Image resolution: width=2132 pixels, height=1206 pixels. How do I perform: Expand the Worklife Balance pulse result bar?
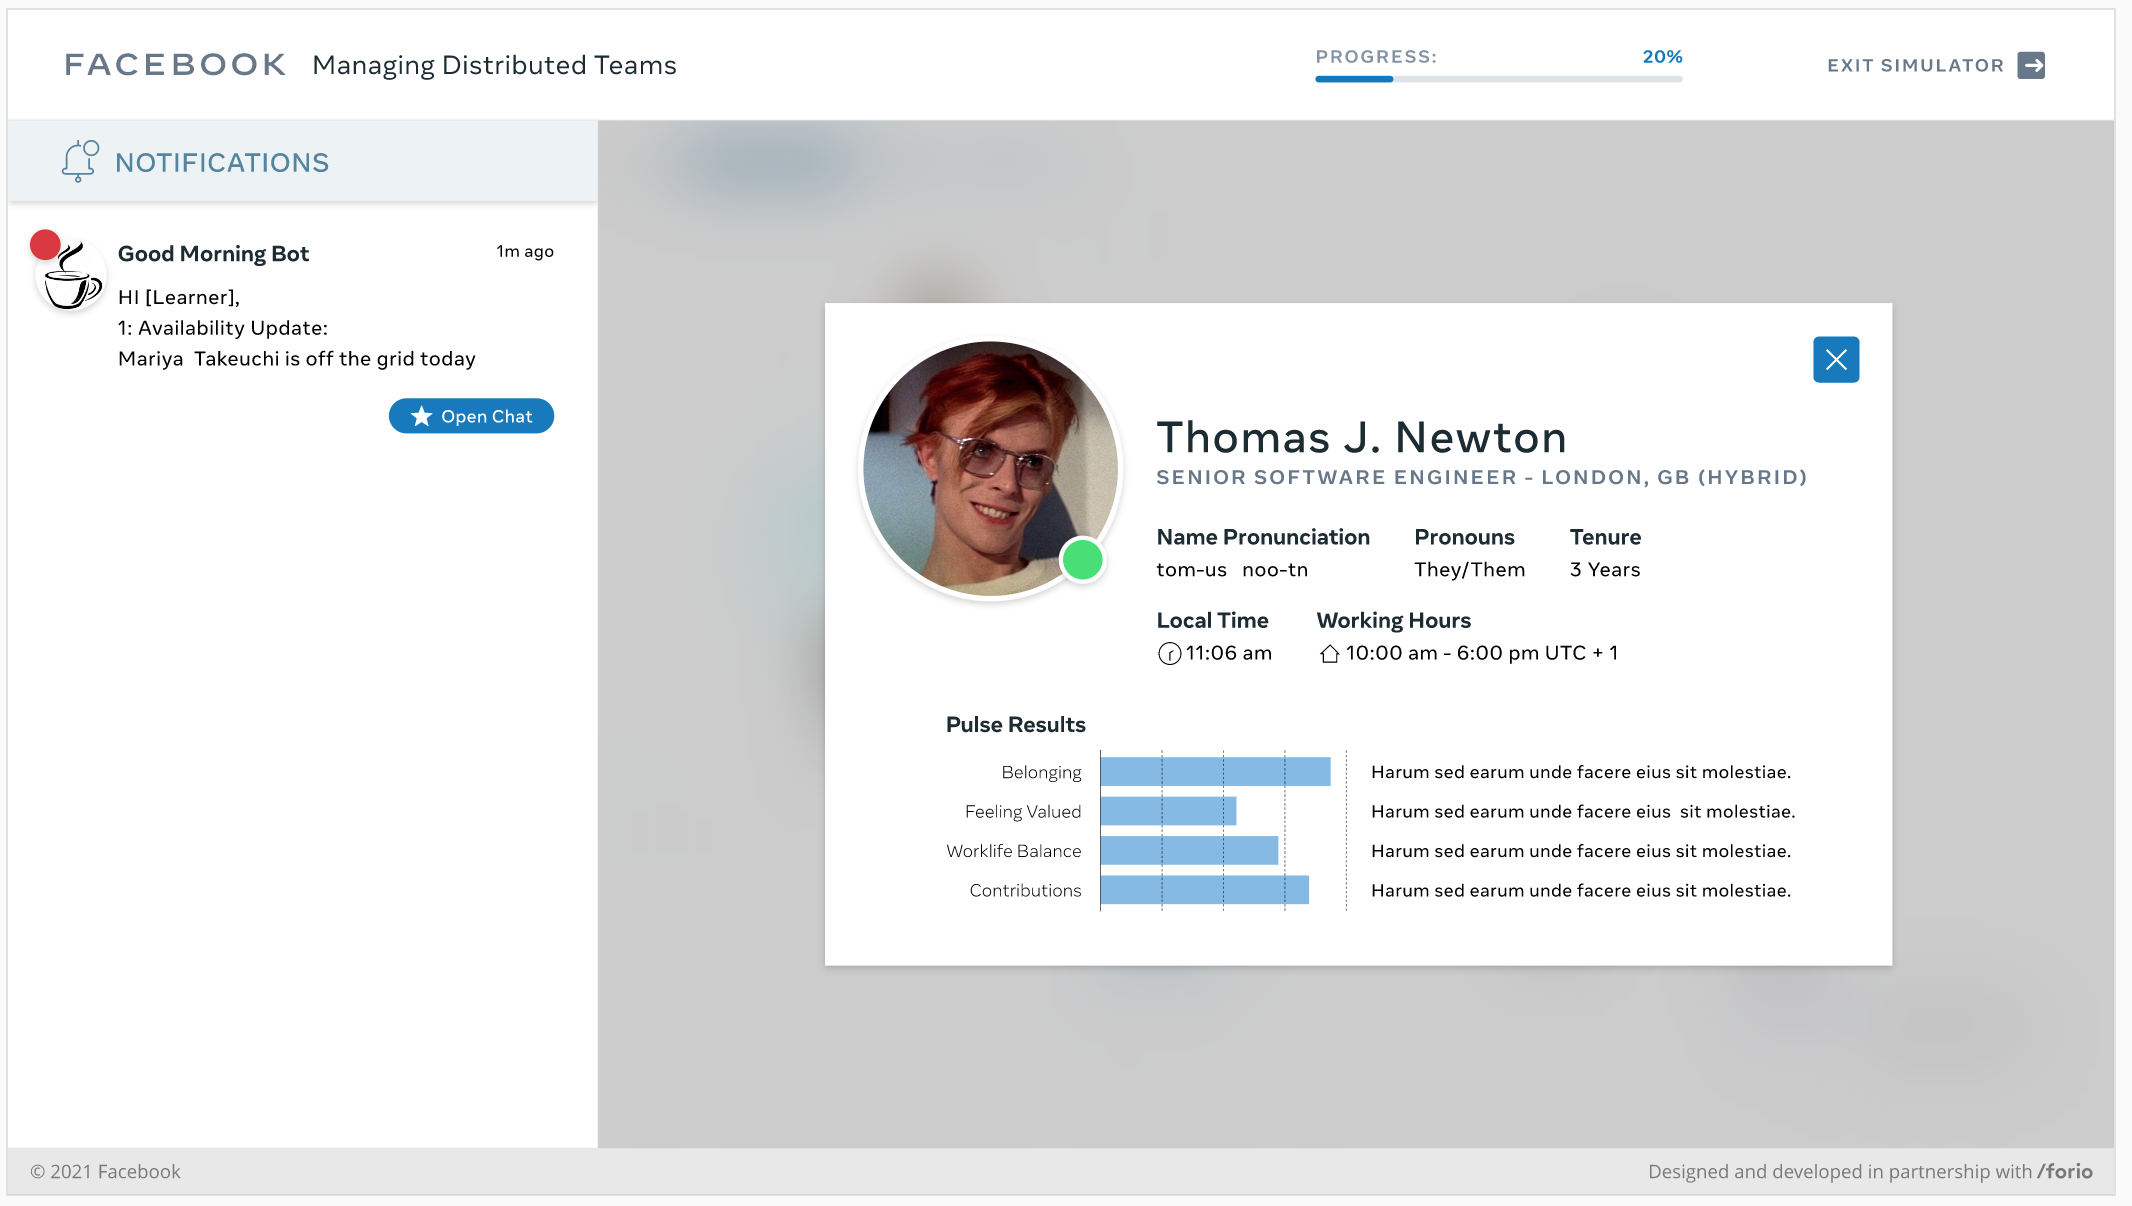[x=1189, y=849]
